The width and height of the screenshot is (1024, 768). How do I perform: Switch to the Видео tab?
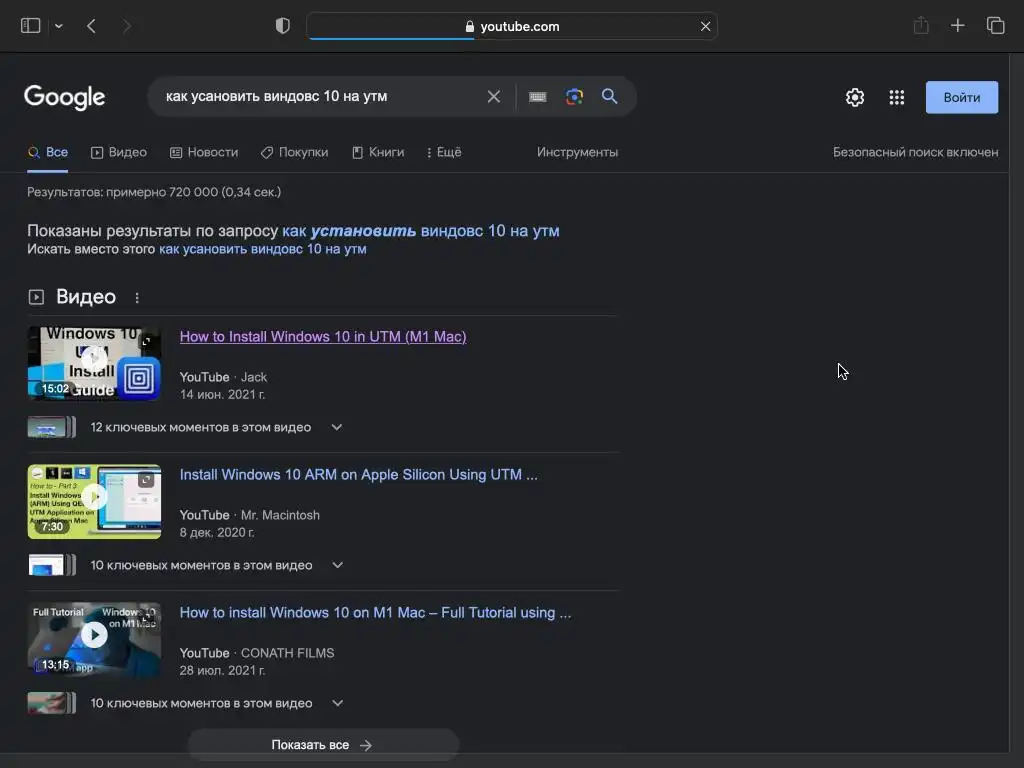click(119, 152)
